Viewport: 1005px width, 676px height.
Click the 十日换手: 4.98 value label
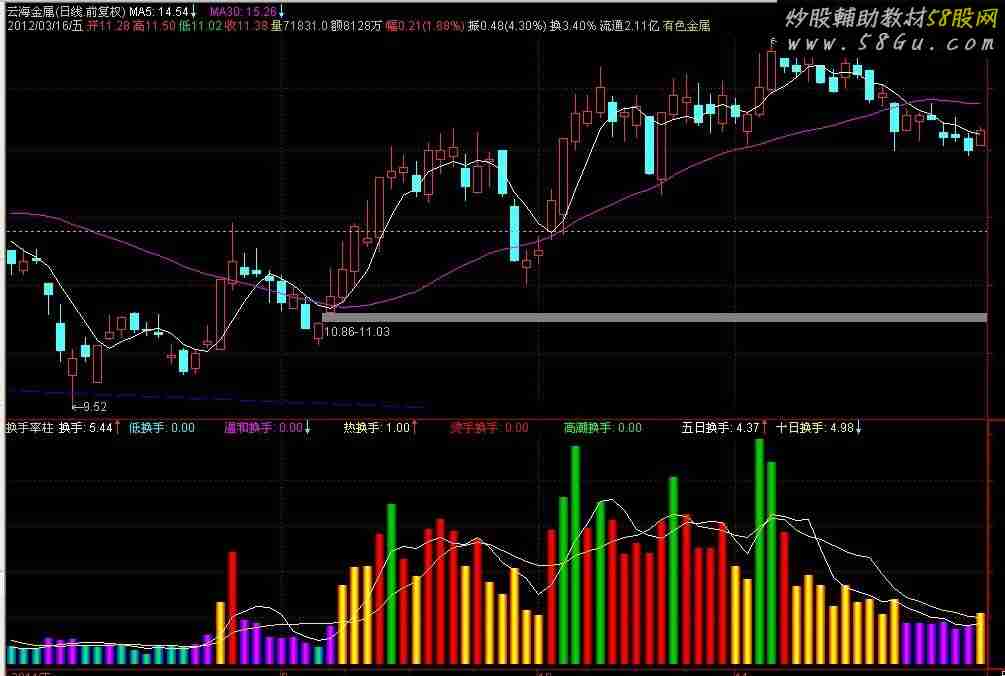[815, 427]
